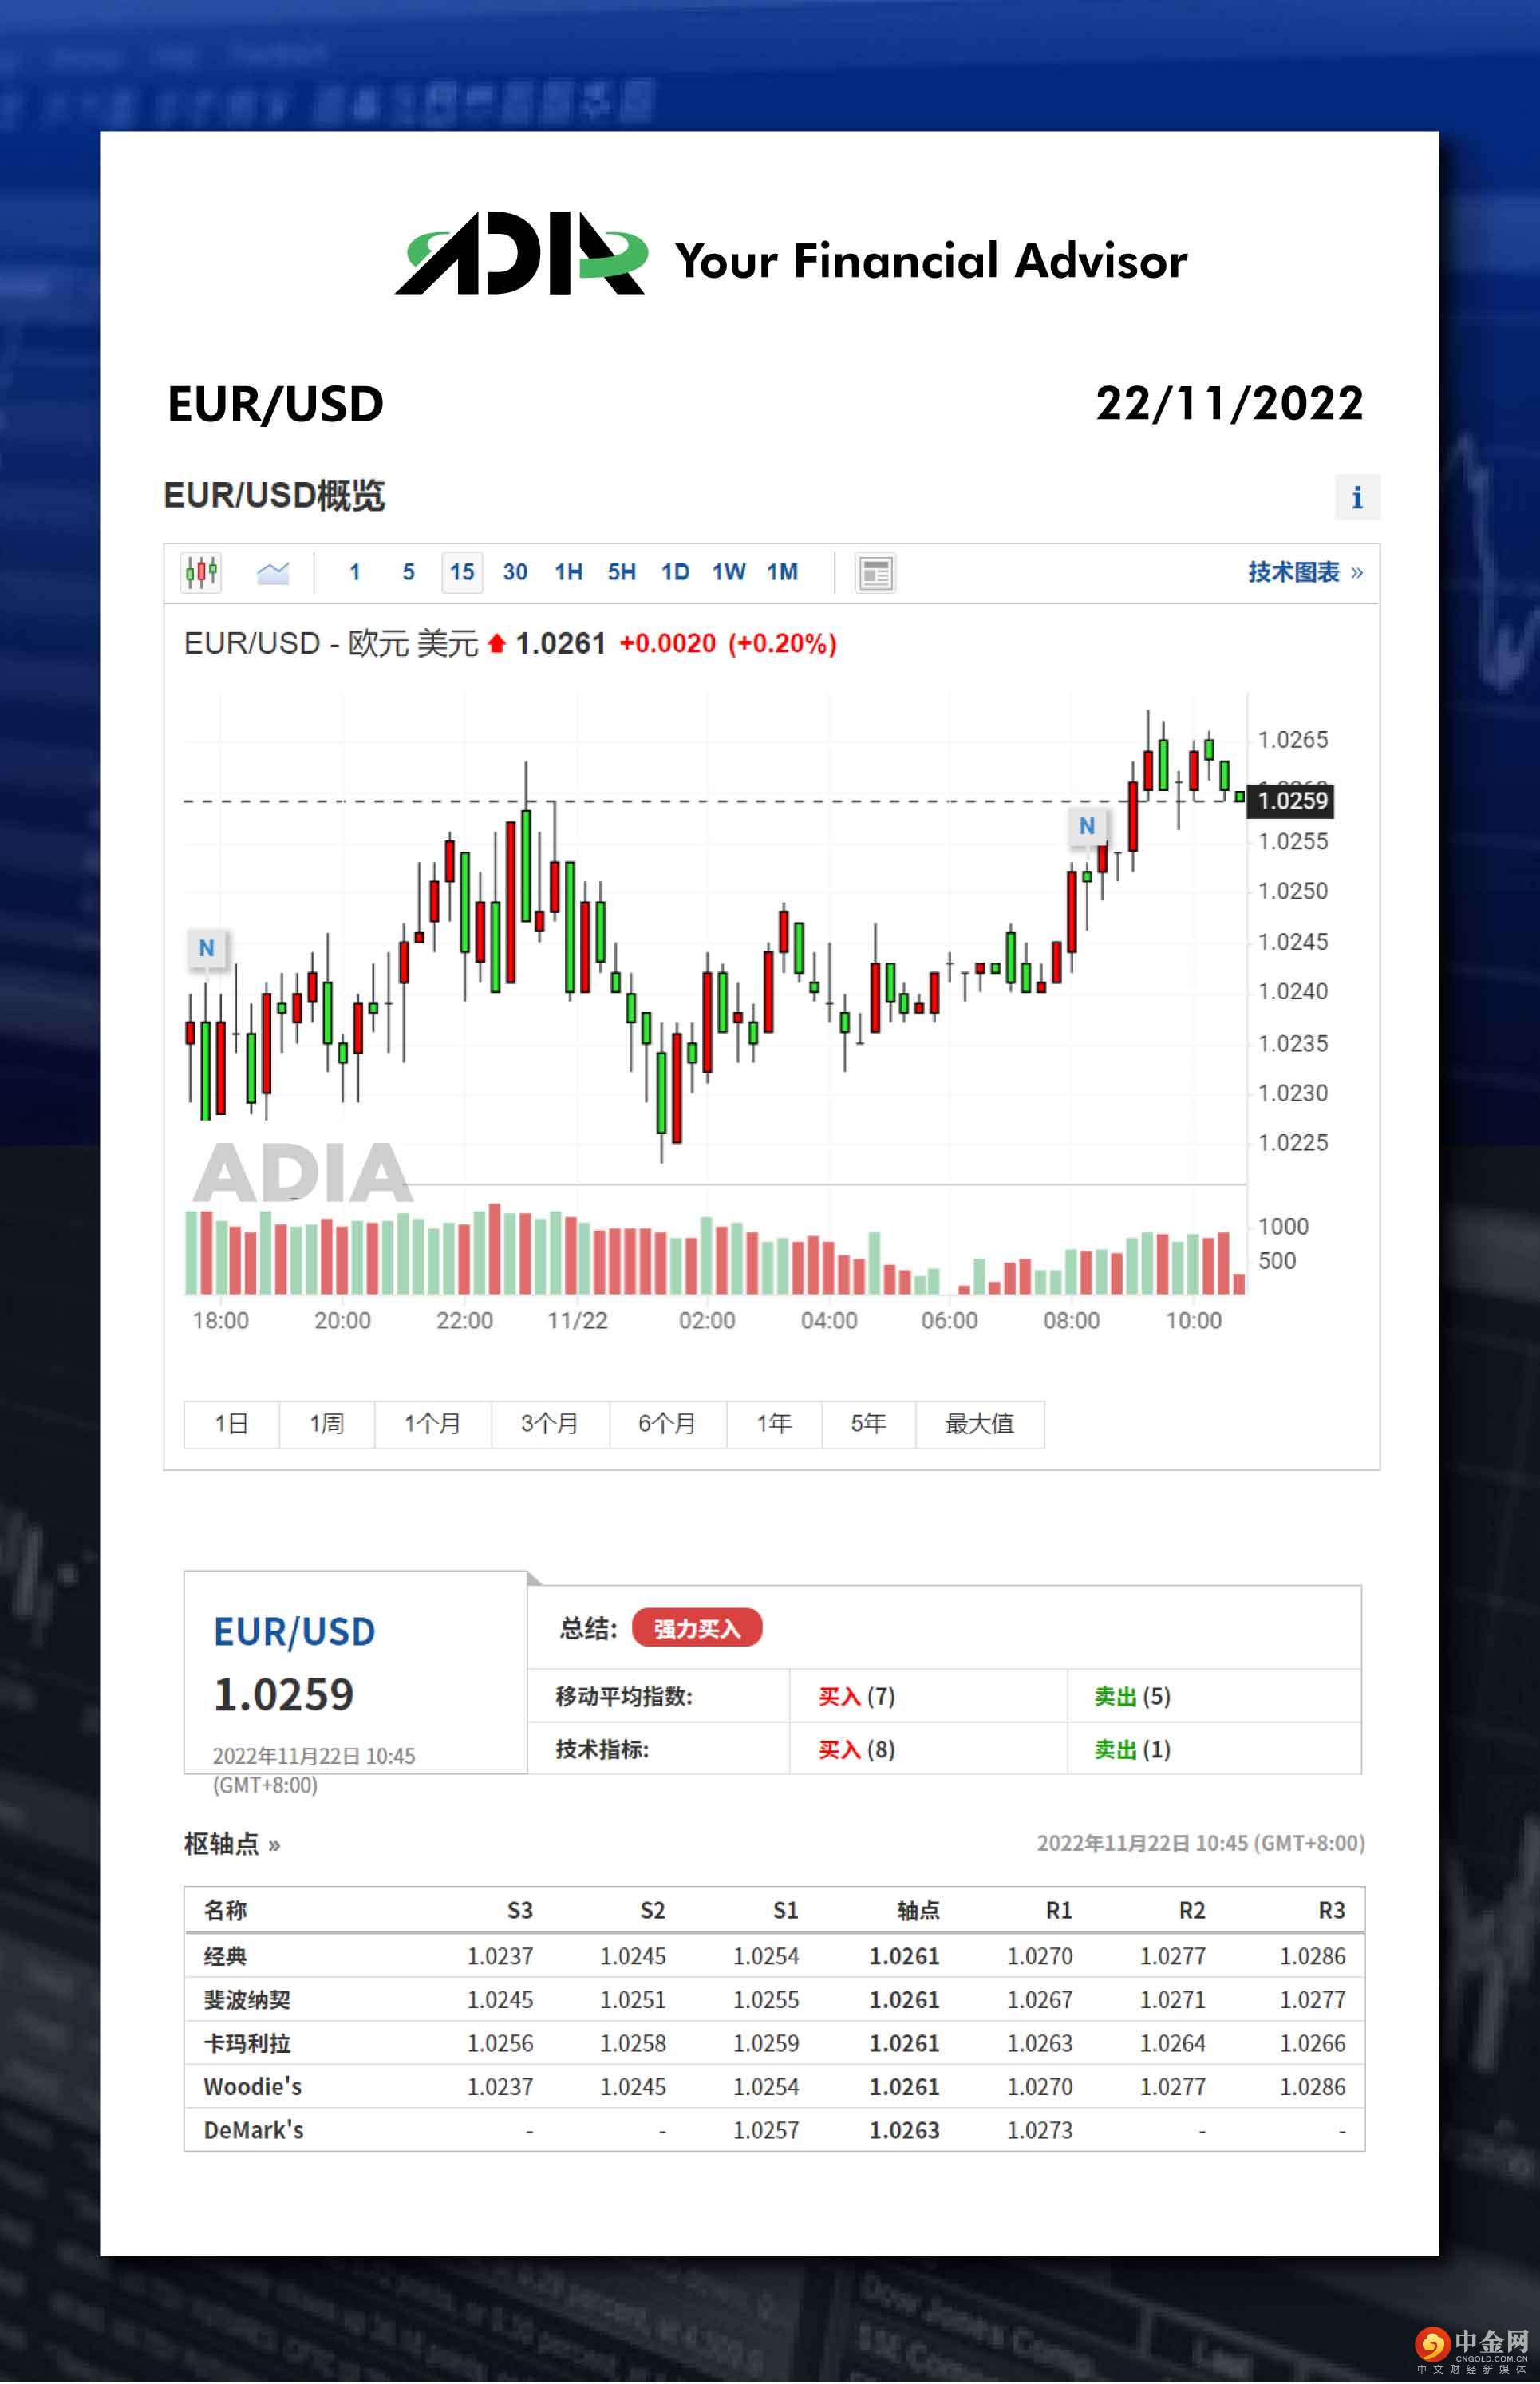Switch to the 1D chart interval
Screen dimensions: 1540x2384
click(675, 572)
